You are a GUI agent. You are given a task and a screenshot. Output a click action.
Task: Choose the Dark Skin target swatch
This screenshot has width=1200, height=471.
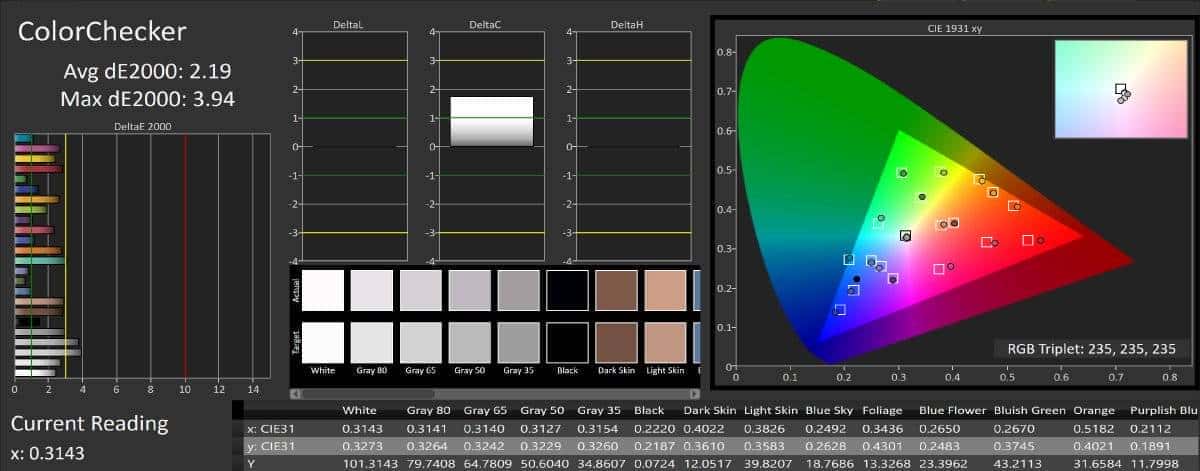(616, 342)
